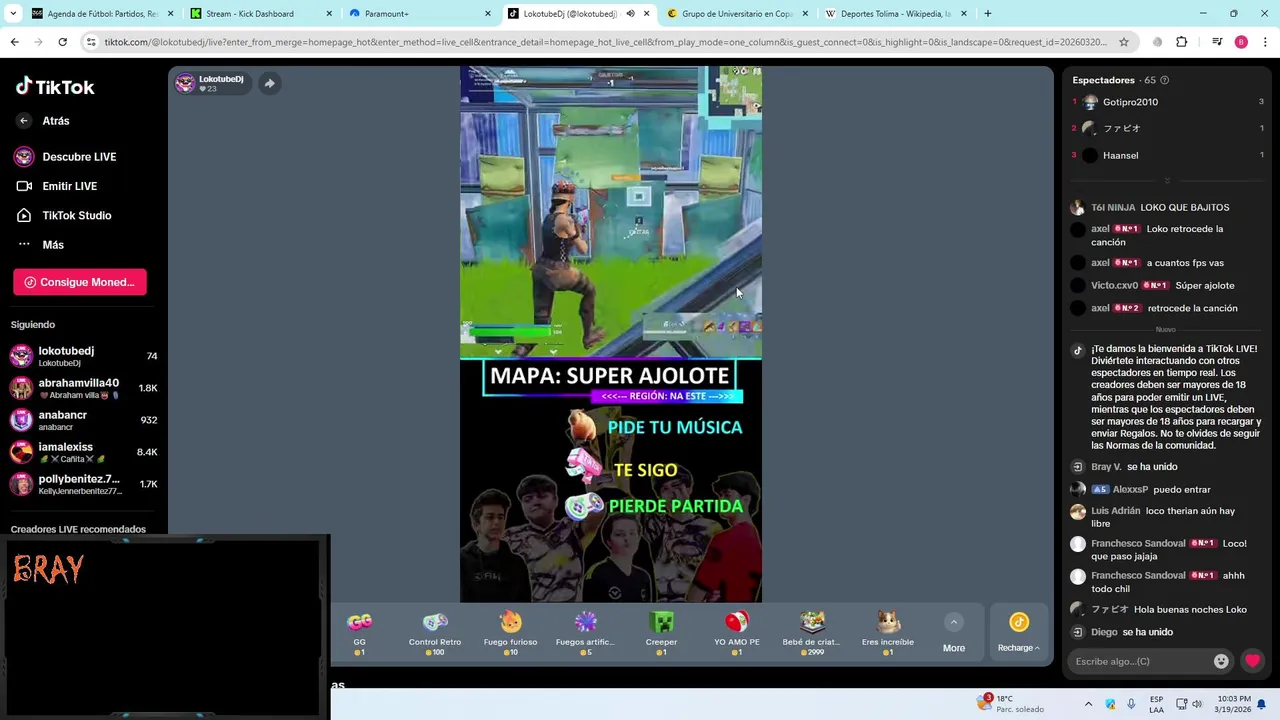
Task: Send the GG gift
Action: 359,633
